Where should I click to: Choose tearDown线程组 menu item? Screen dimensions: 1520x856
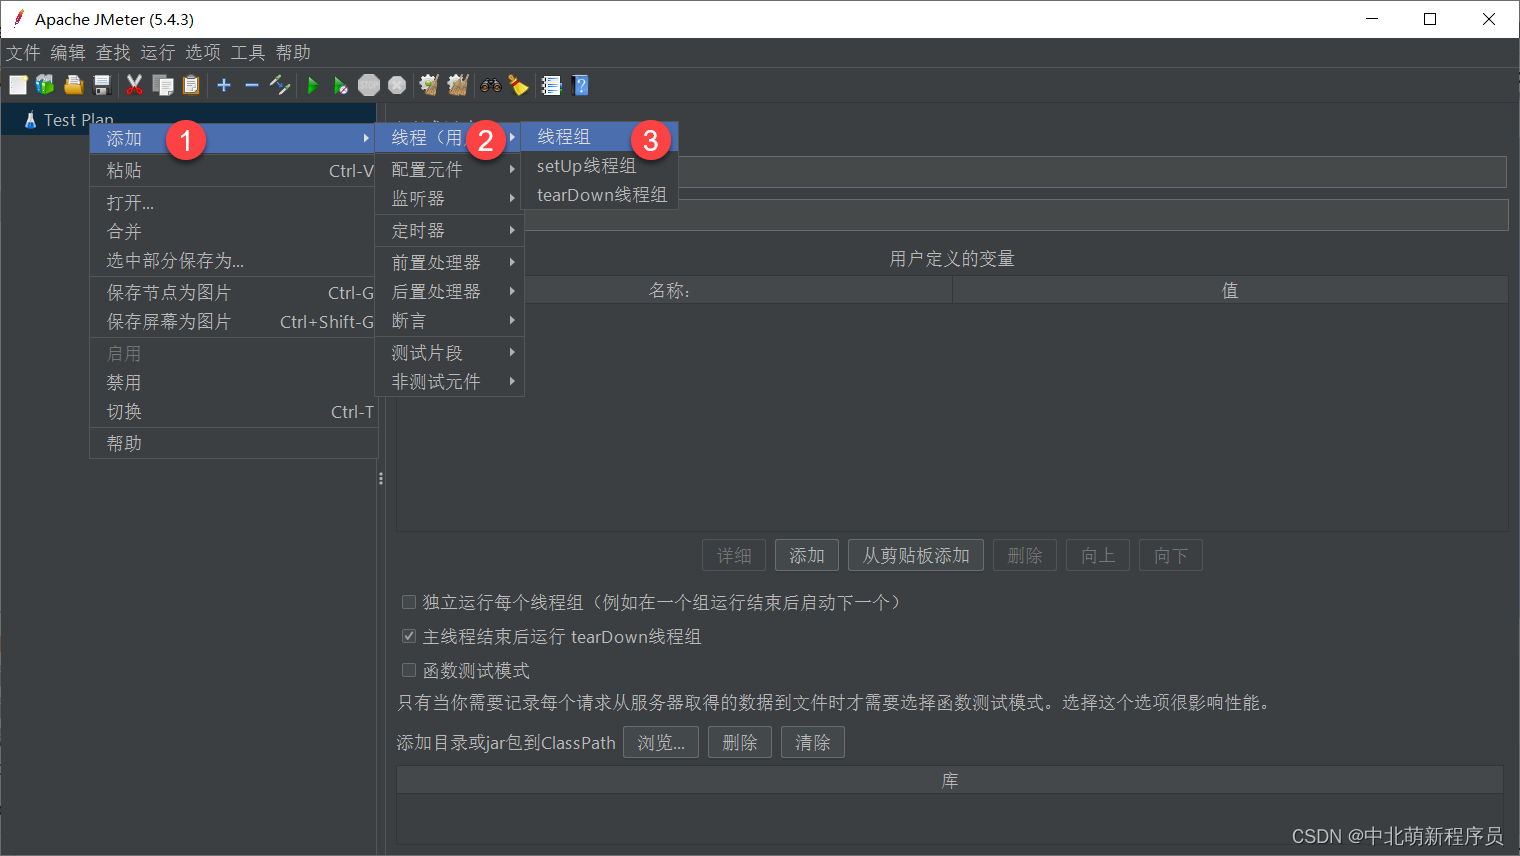[x=600, y=195]
